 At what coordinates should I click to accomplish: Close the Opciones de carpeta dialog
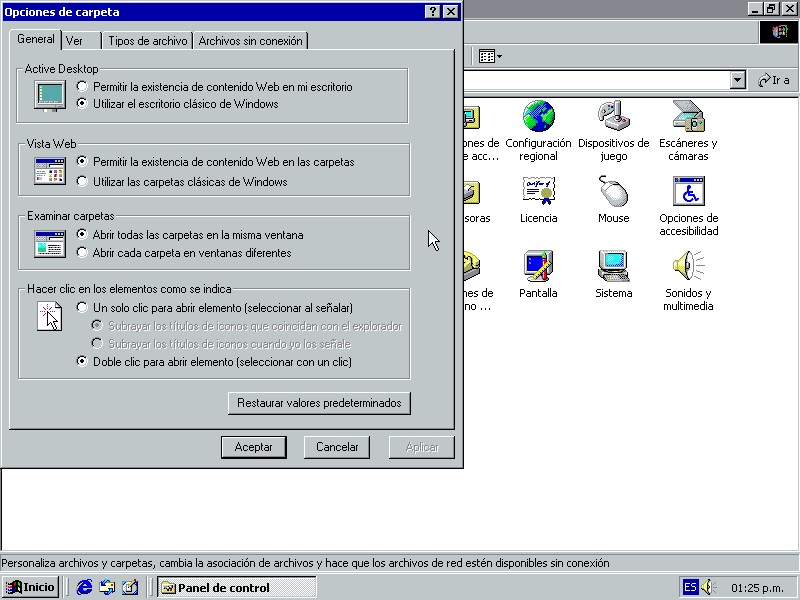[451, 12]
